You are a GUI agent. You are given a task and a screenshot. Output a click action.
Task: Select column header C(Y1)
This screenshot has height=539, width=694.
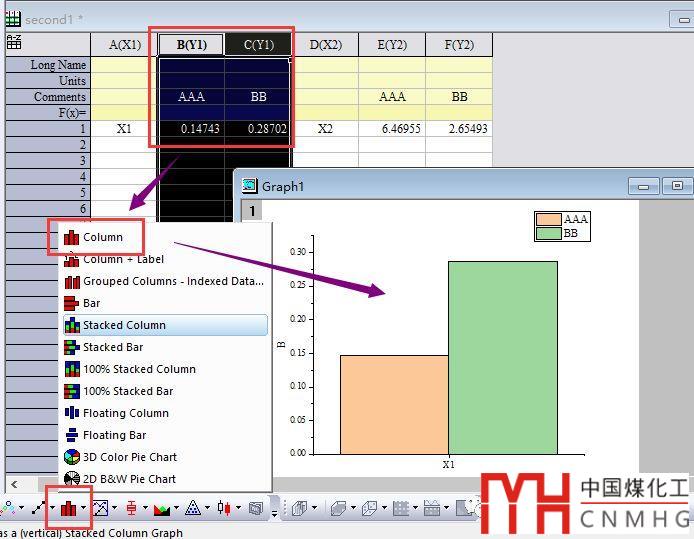click(x=258, y=45)
